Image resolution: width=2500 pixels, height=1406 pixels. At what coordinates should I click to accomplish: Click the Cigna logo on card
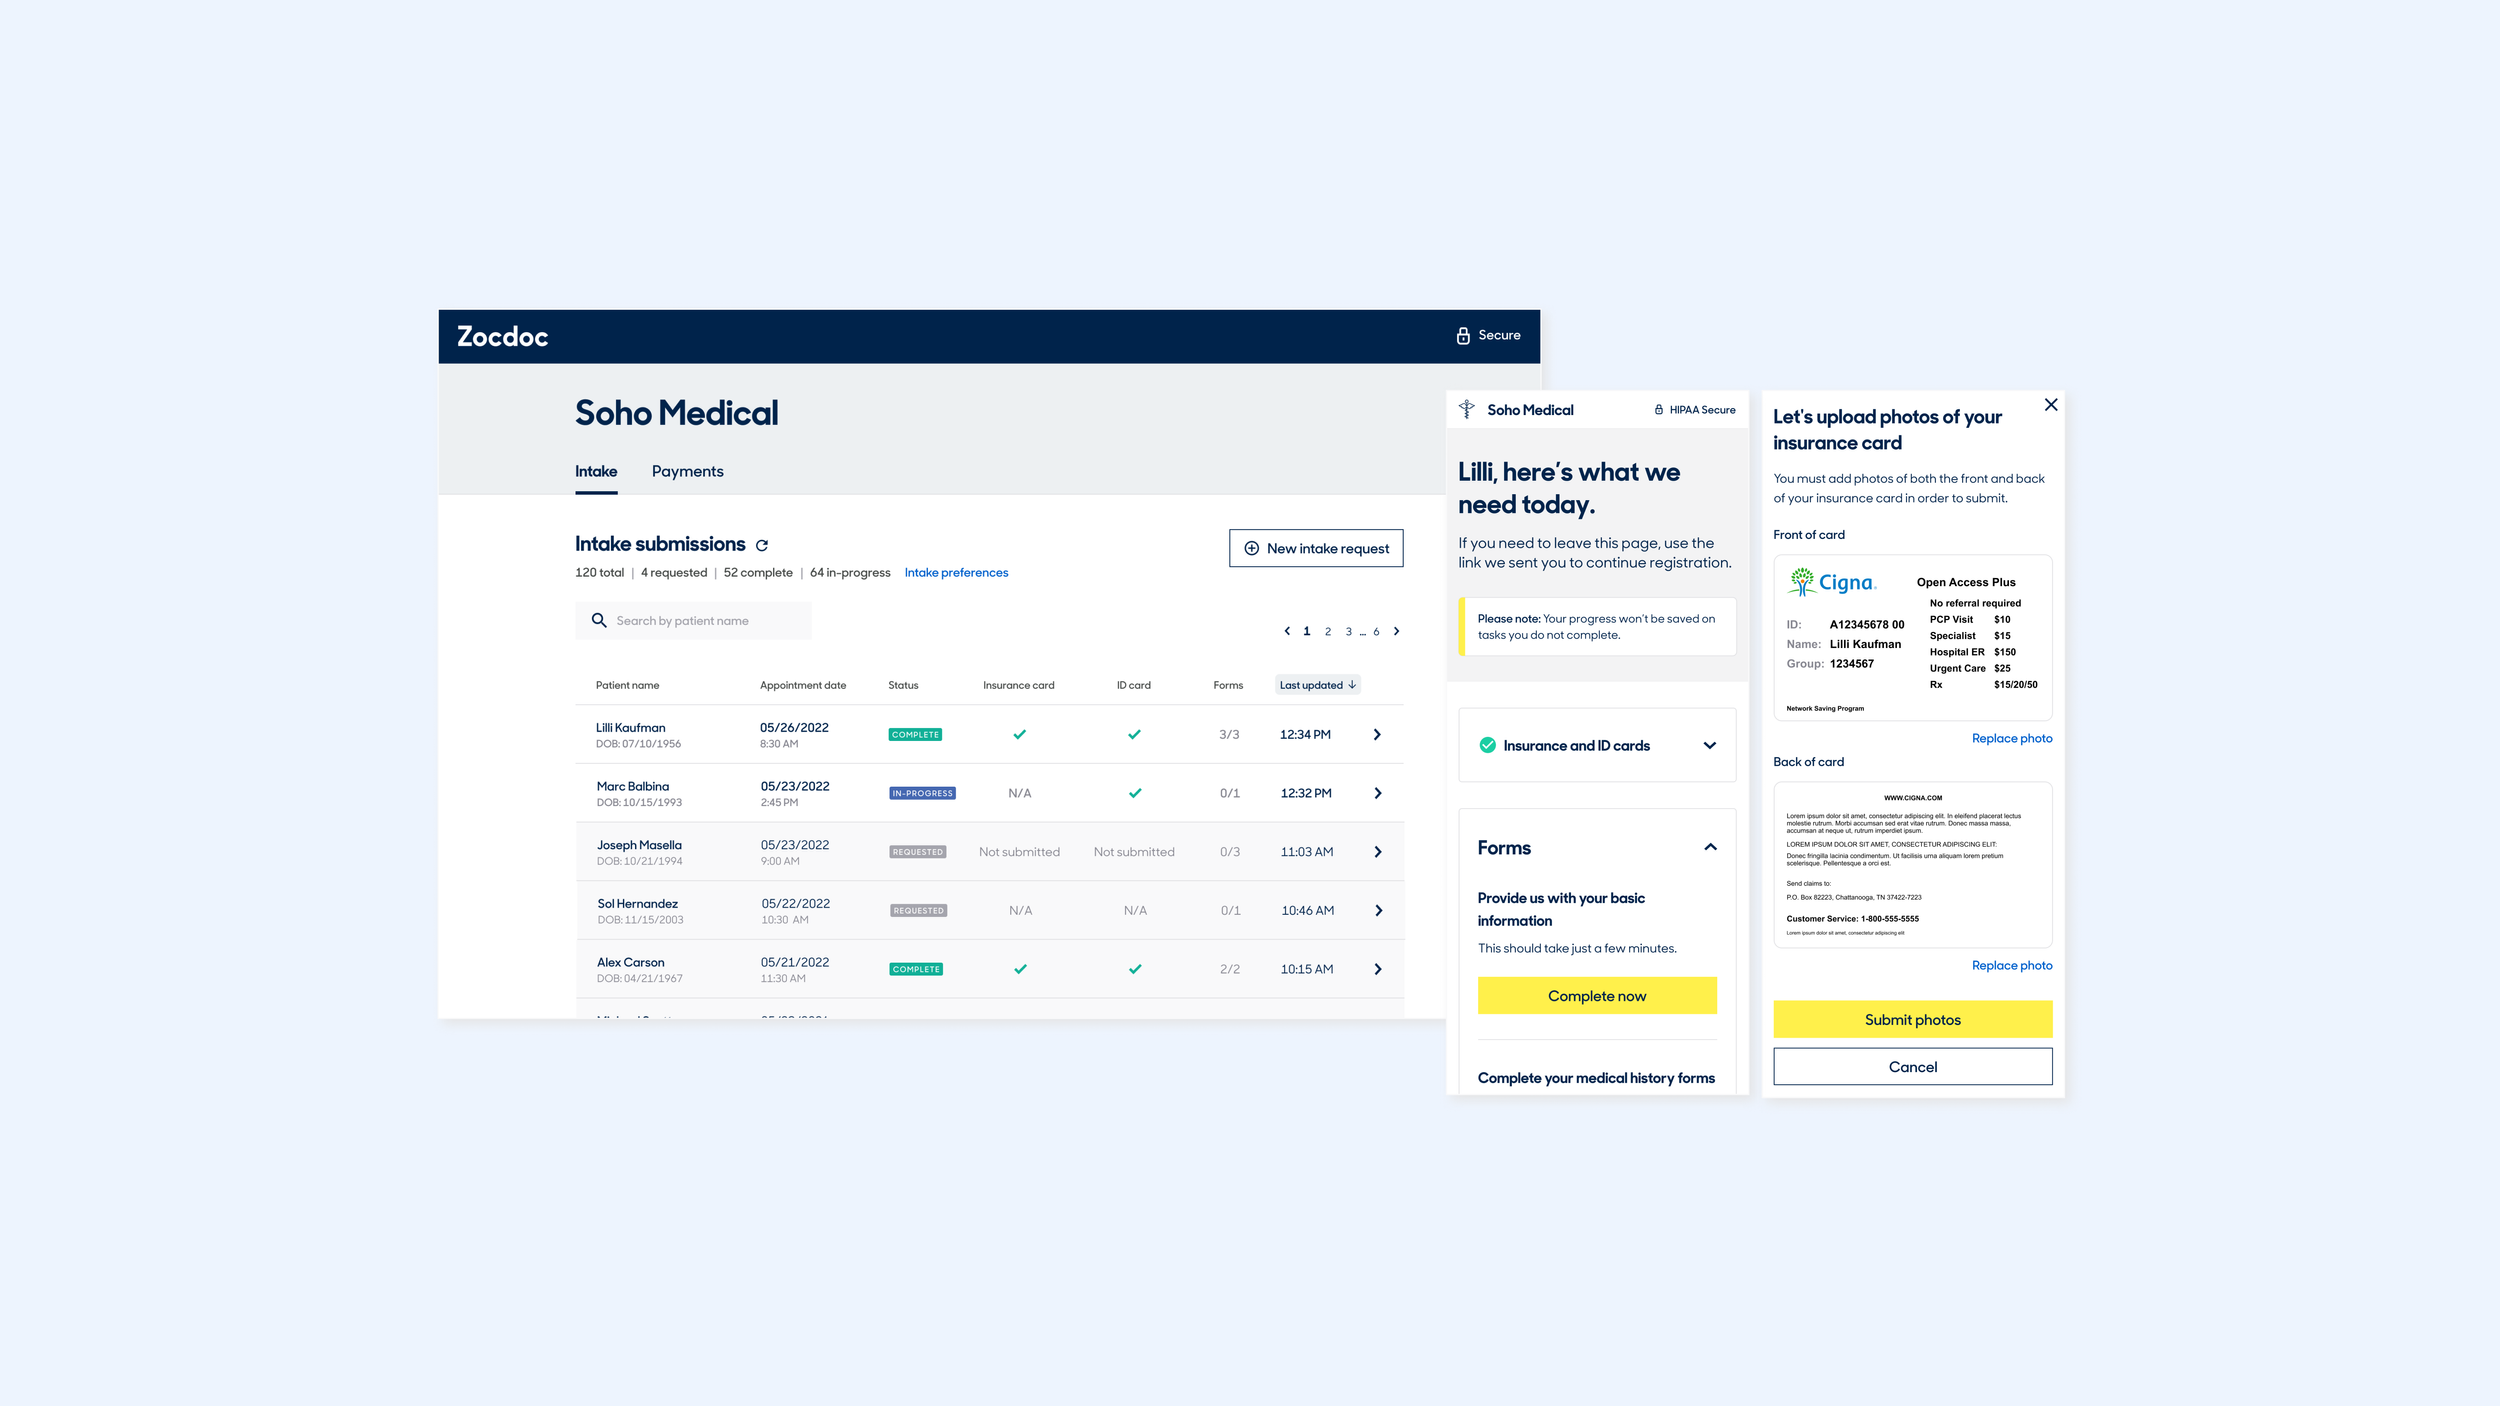coord(1833,582)
